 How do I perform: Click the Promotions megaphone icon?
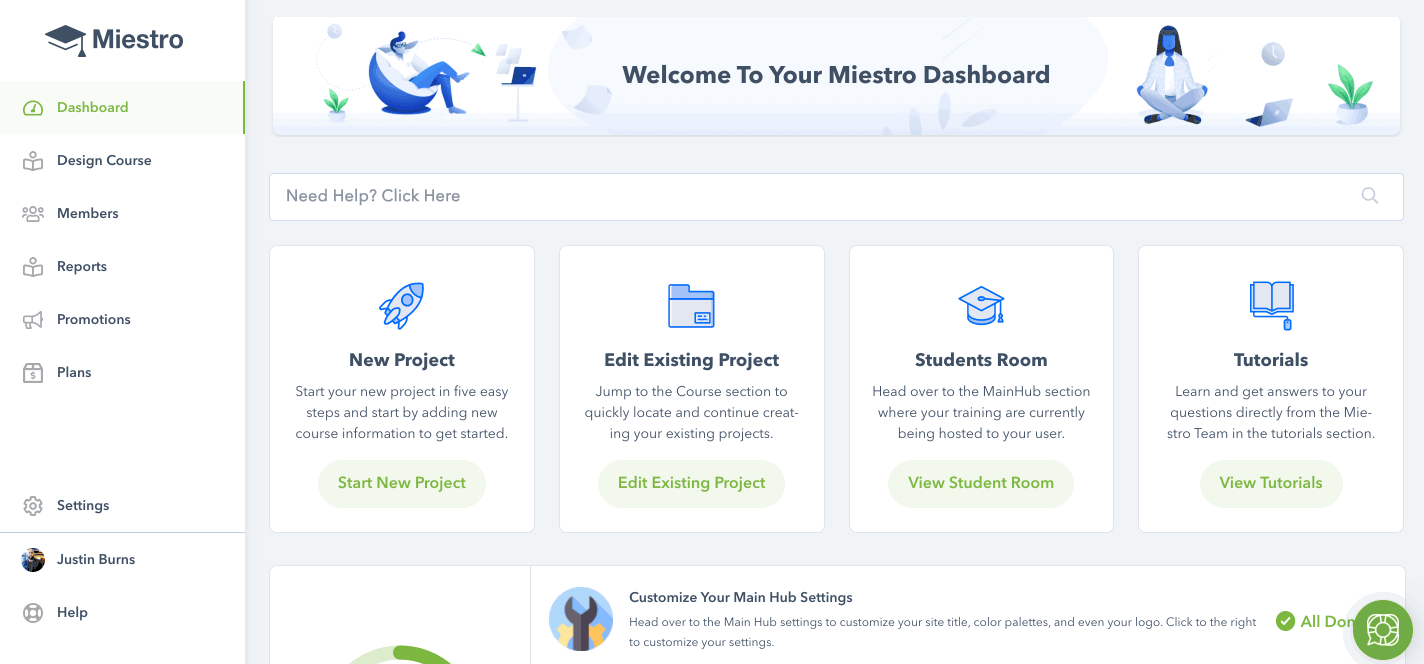(x=33, y=320)
